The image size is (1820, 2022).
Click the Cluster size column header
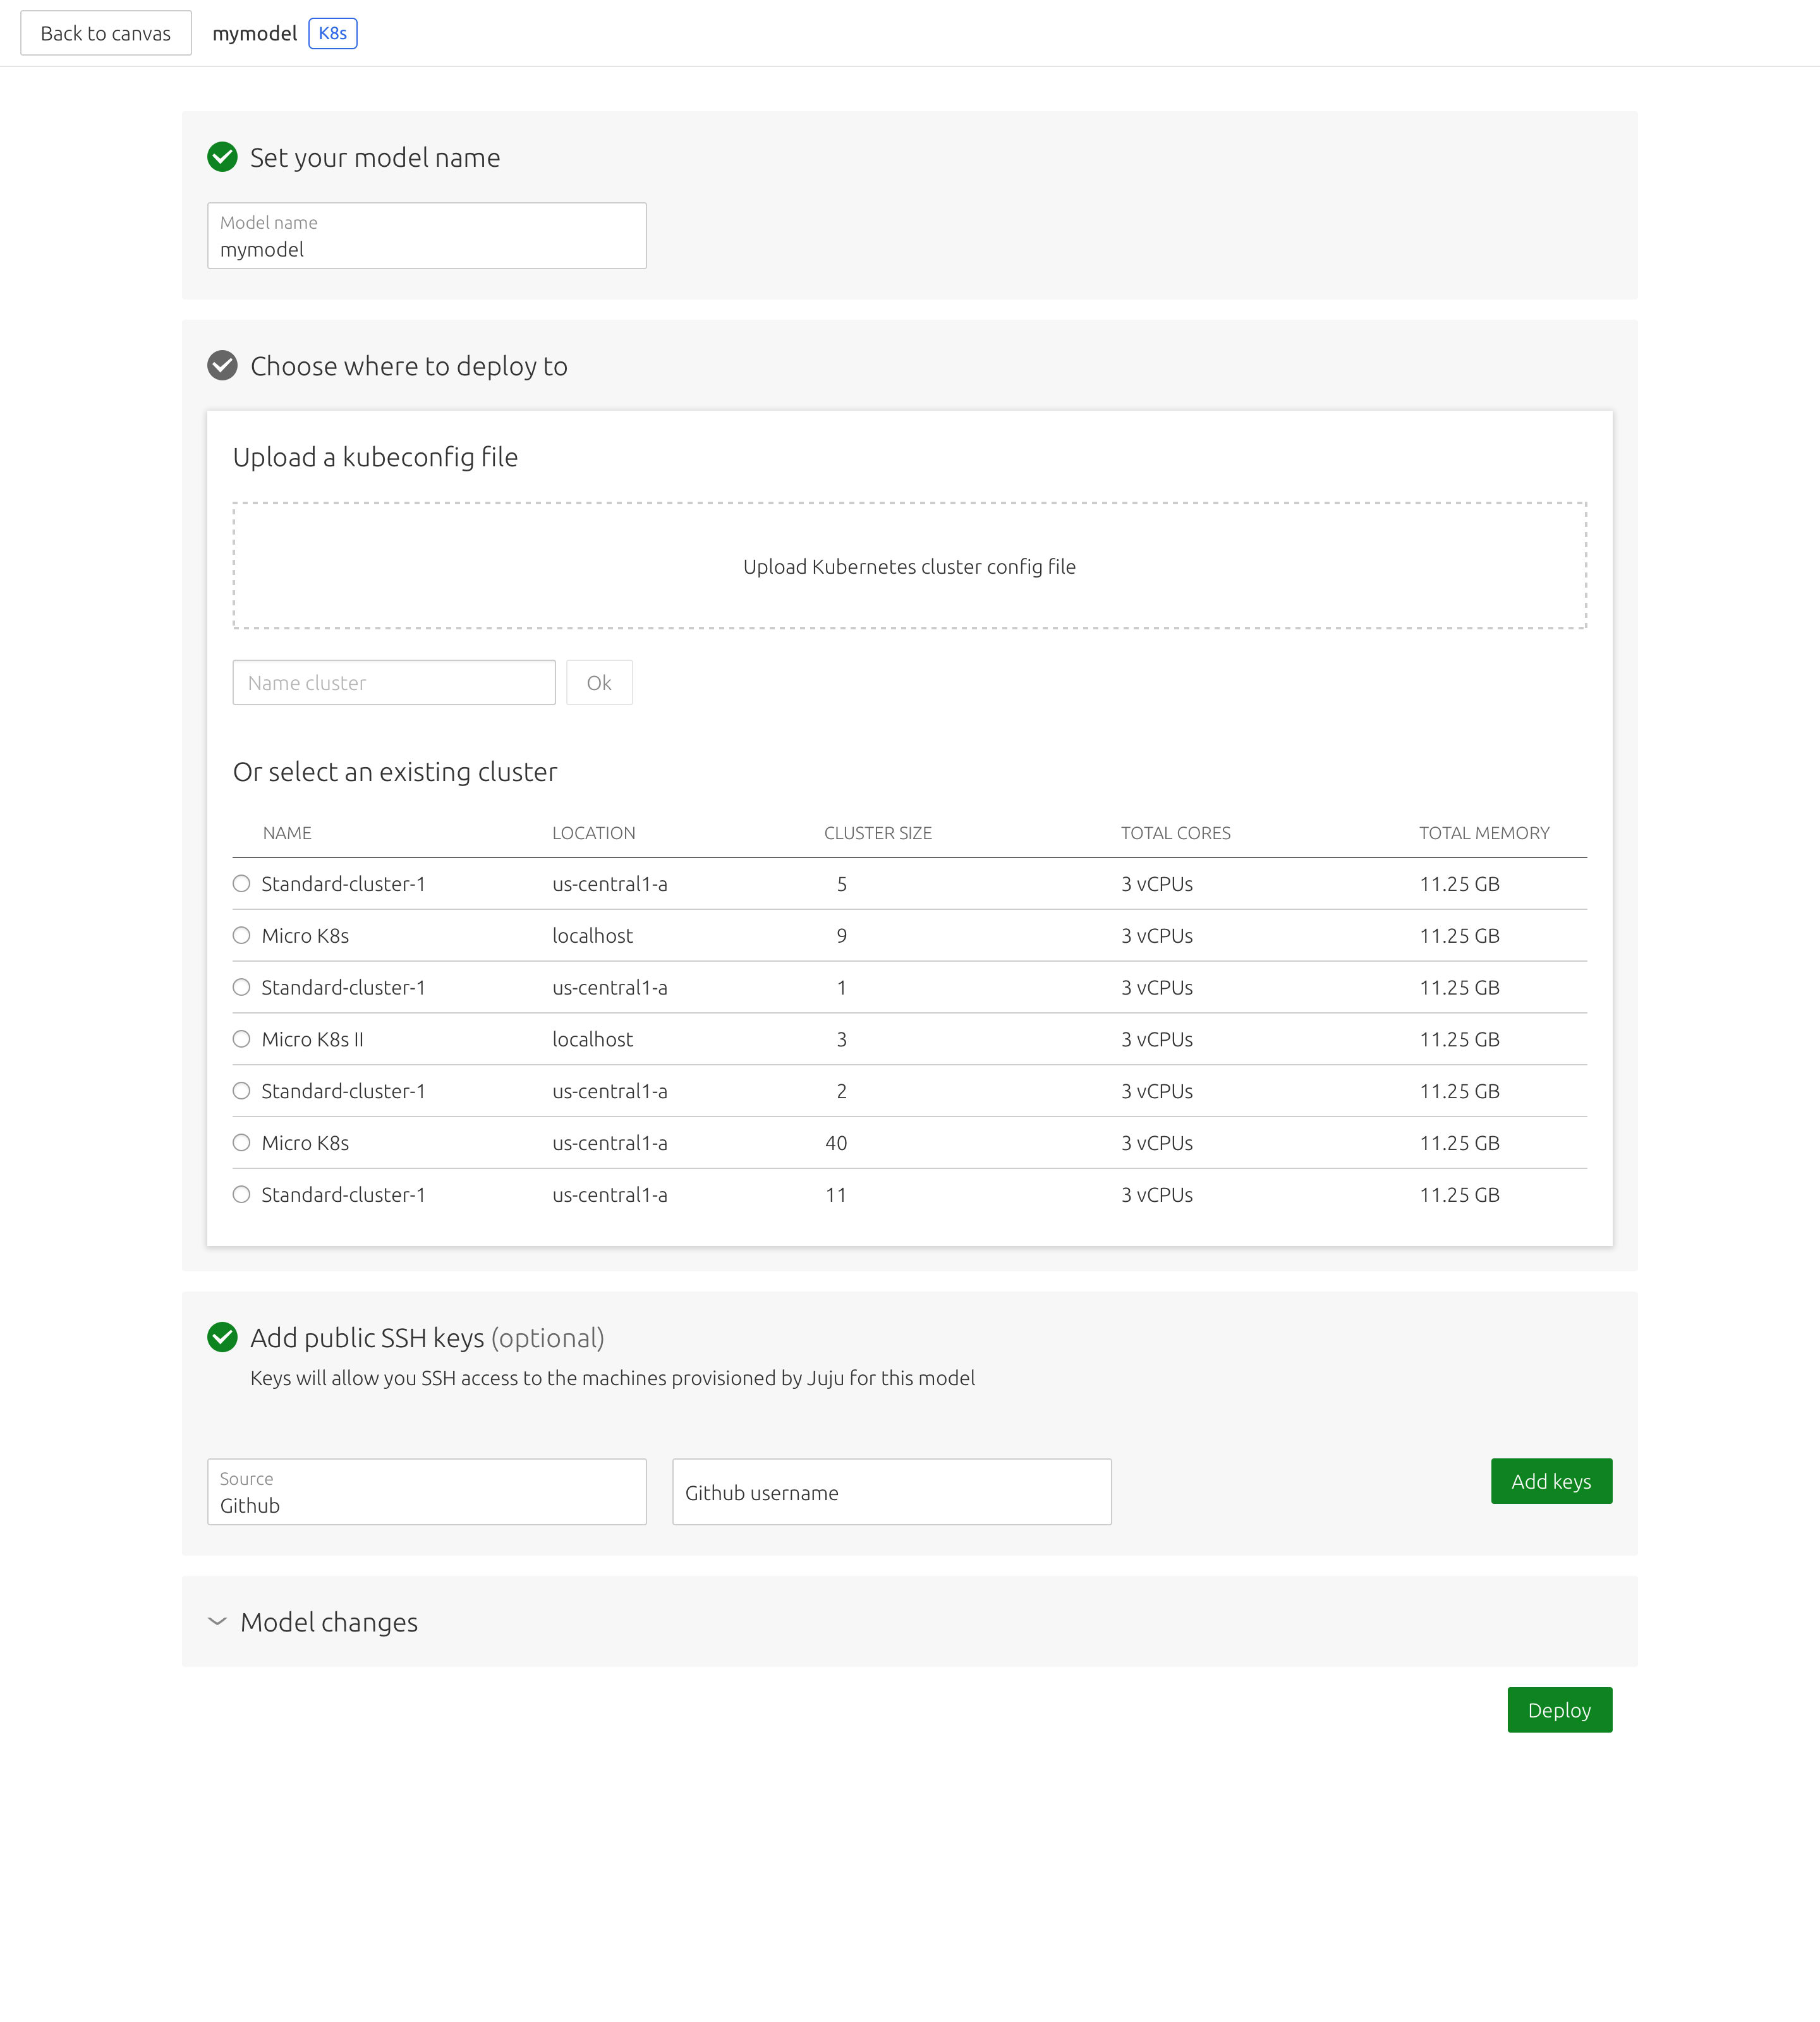tap(878, 833)
